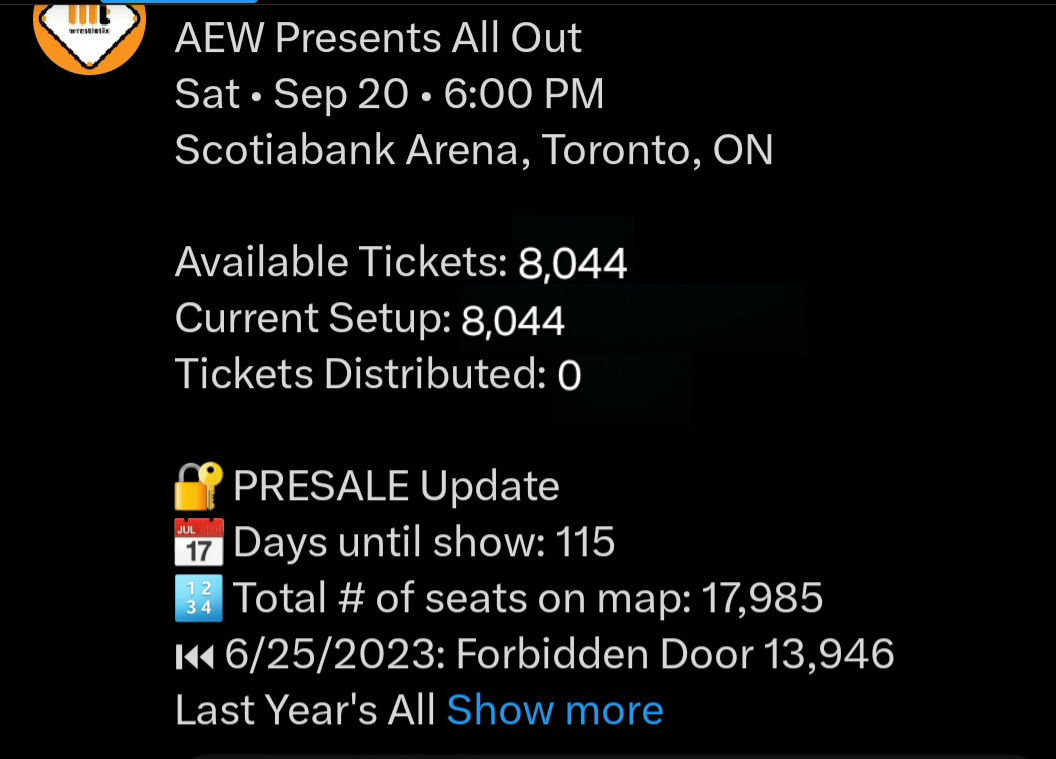Click the 1234 numbers emoji

199,598
